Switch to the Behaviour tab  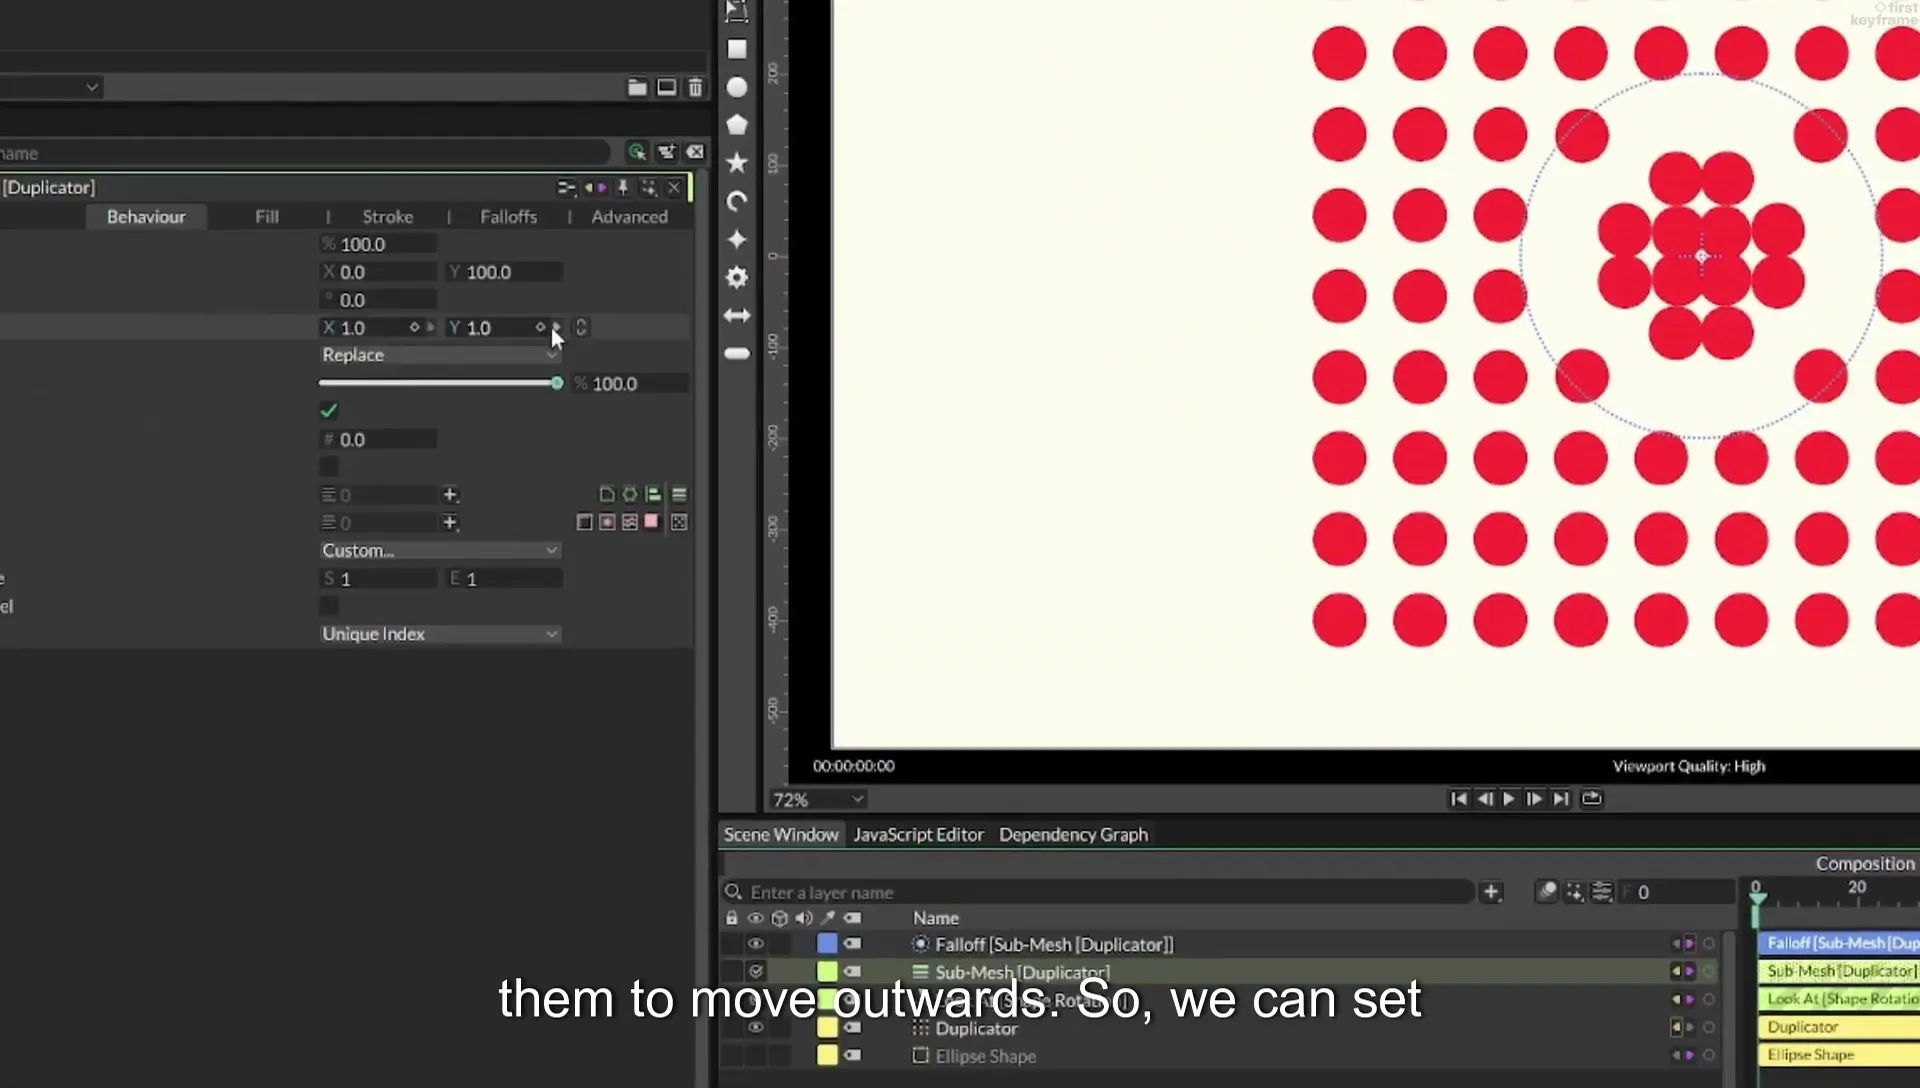click(146, 216)
